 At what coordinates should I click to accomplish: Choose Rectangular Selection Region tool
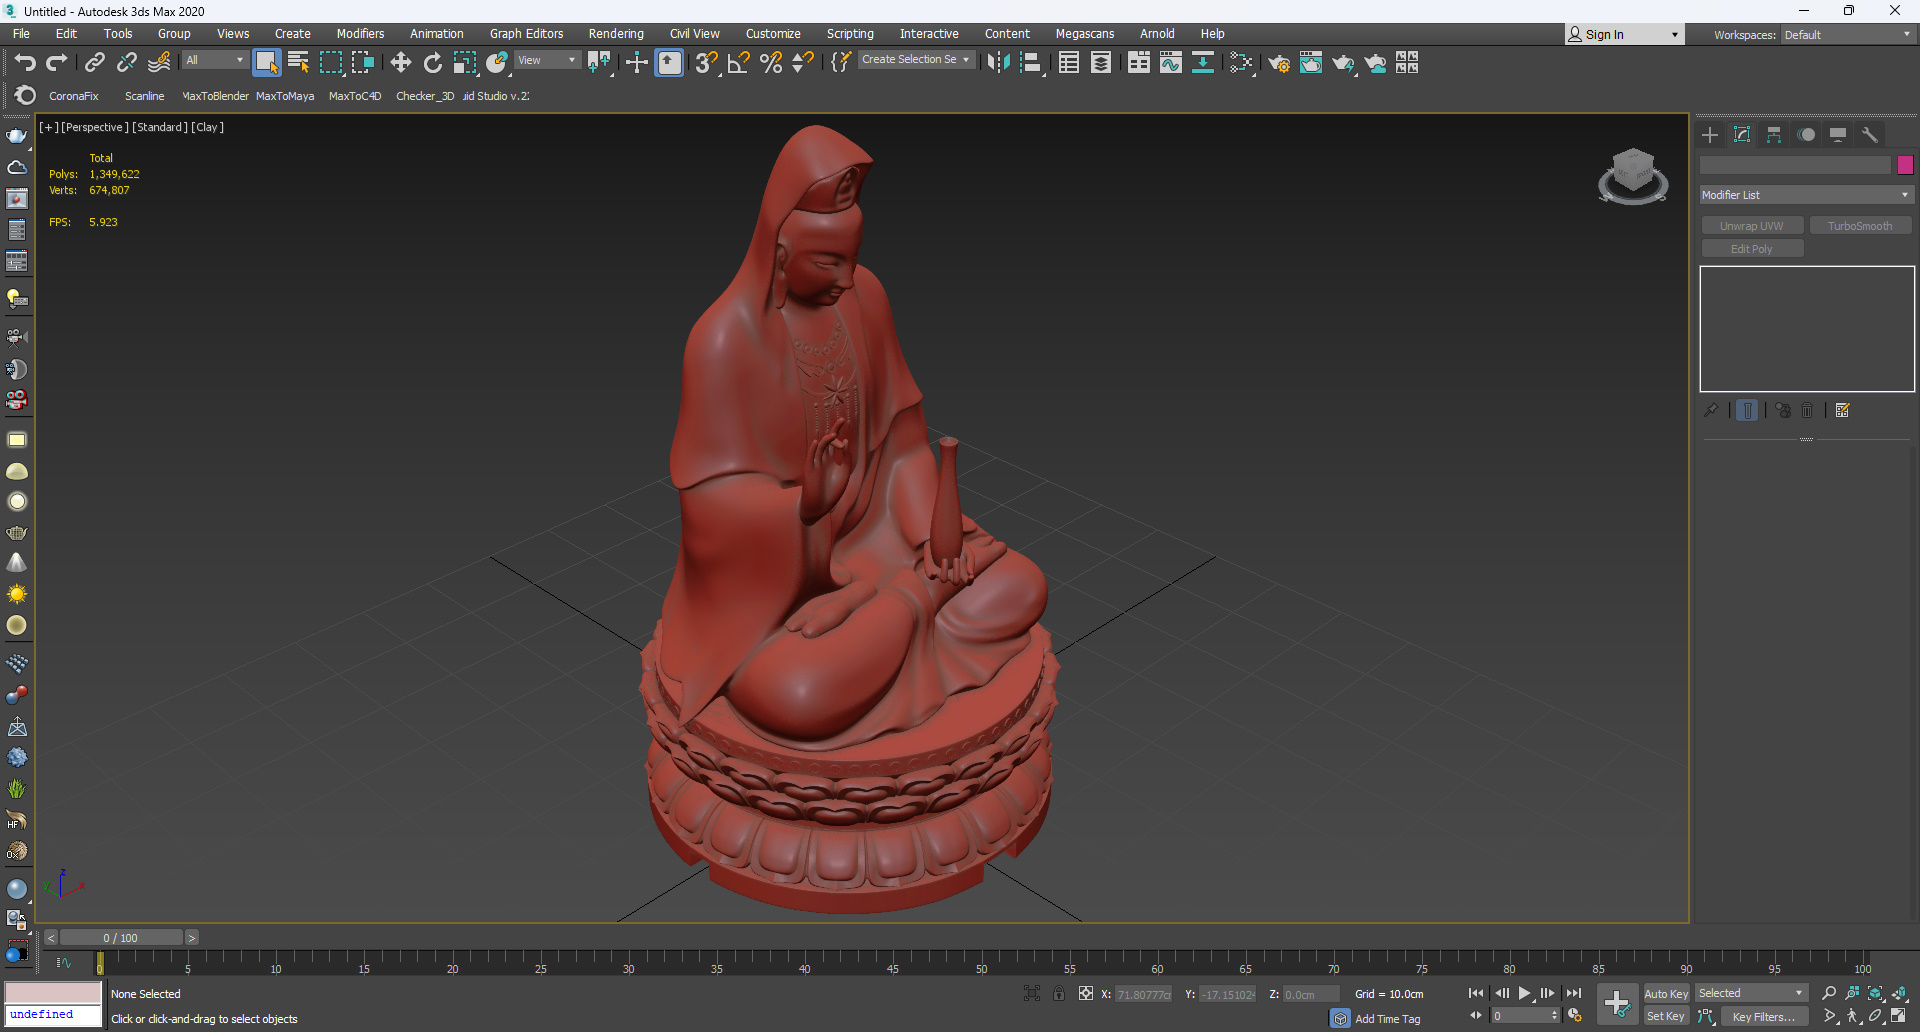330,63
